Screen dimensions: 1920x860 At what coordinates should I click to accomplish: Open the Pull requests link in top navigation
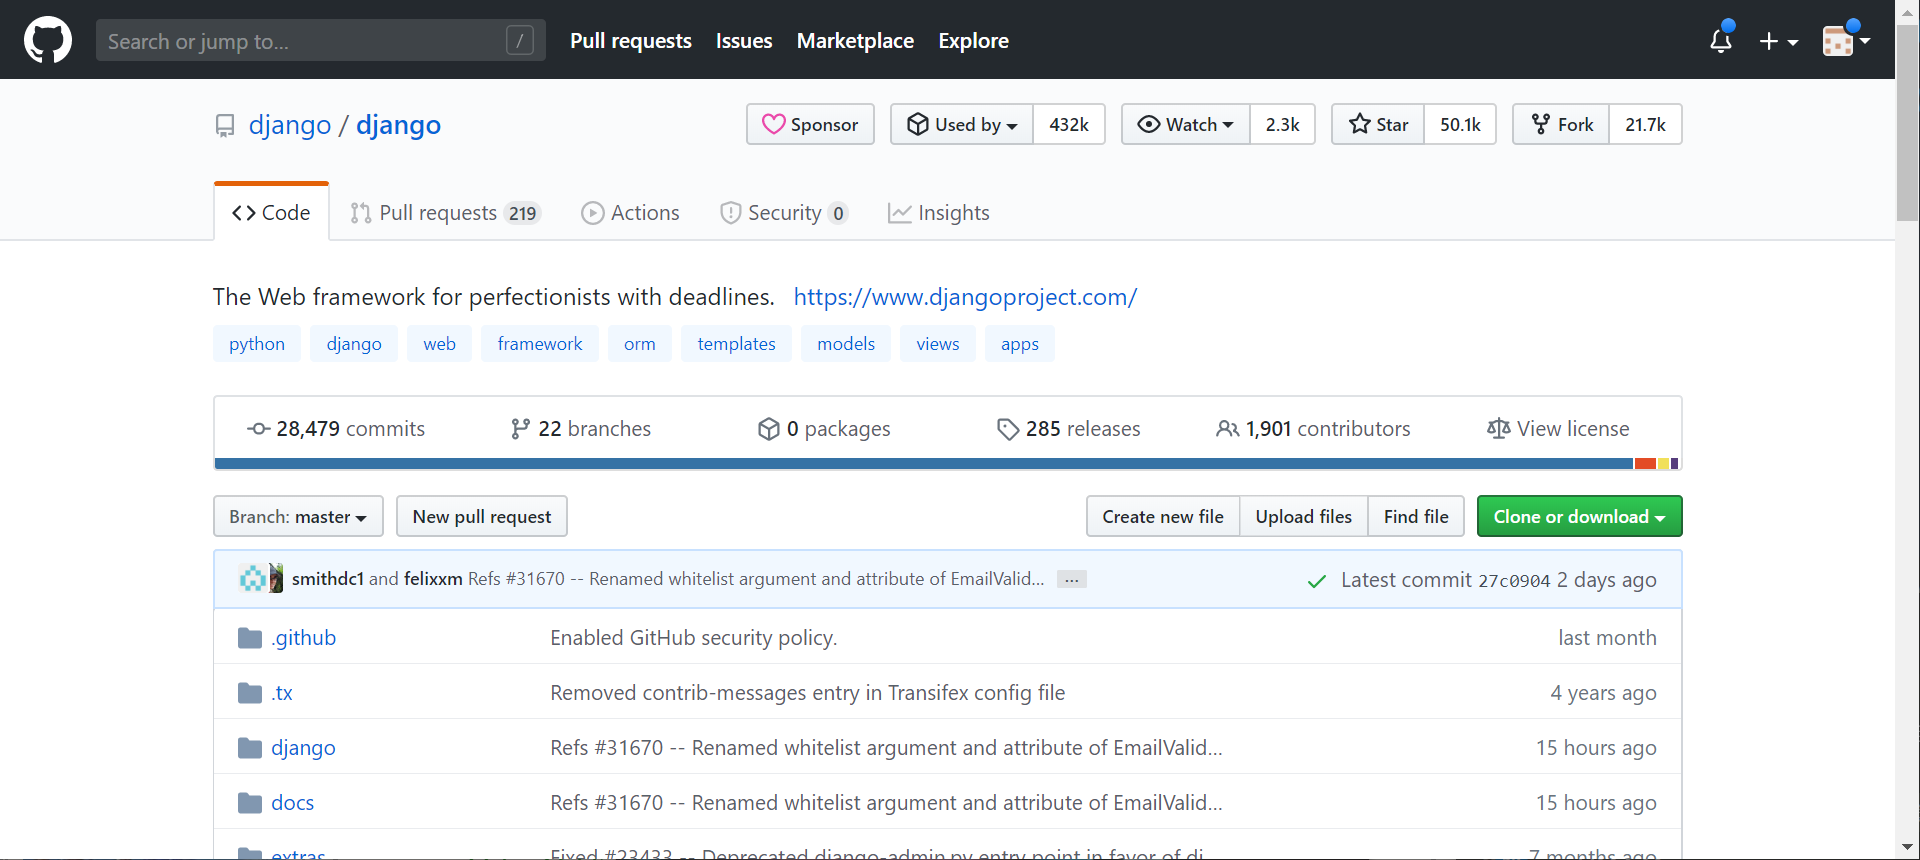tap(631, 41)
